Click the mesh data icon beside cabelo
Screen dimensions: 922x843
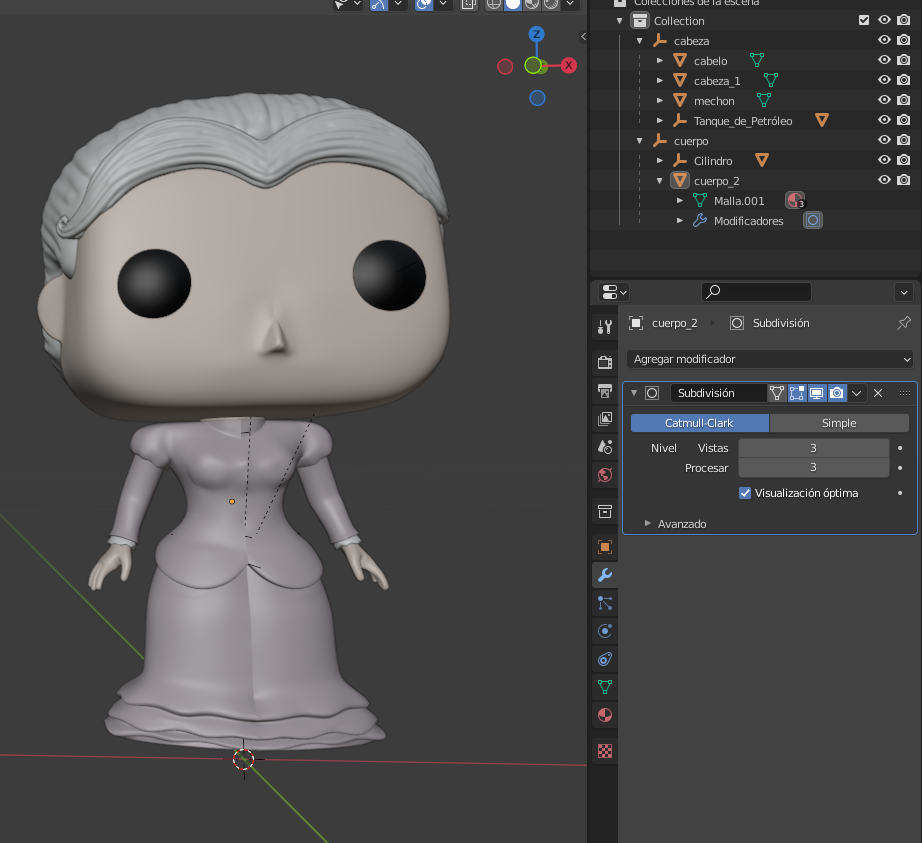tap(757, 60)
